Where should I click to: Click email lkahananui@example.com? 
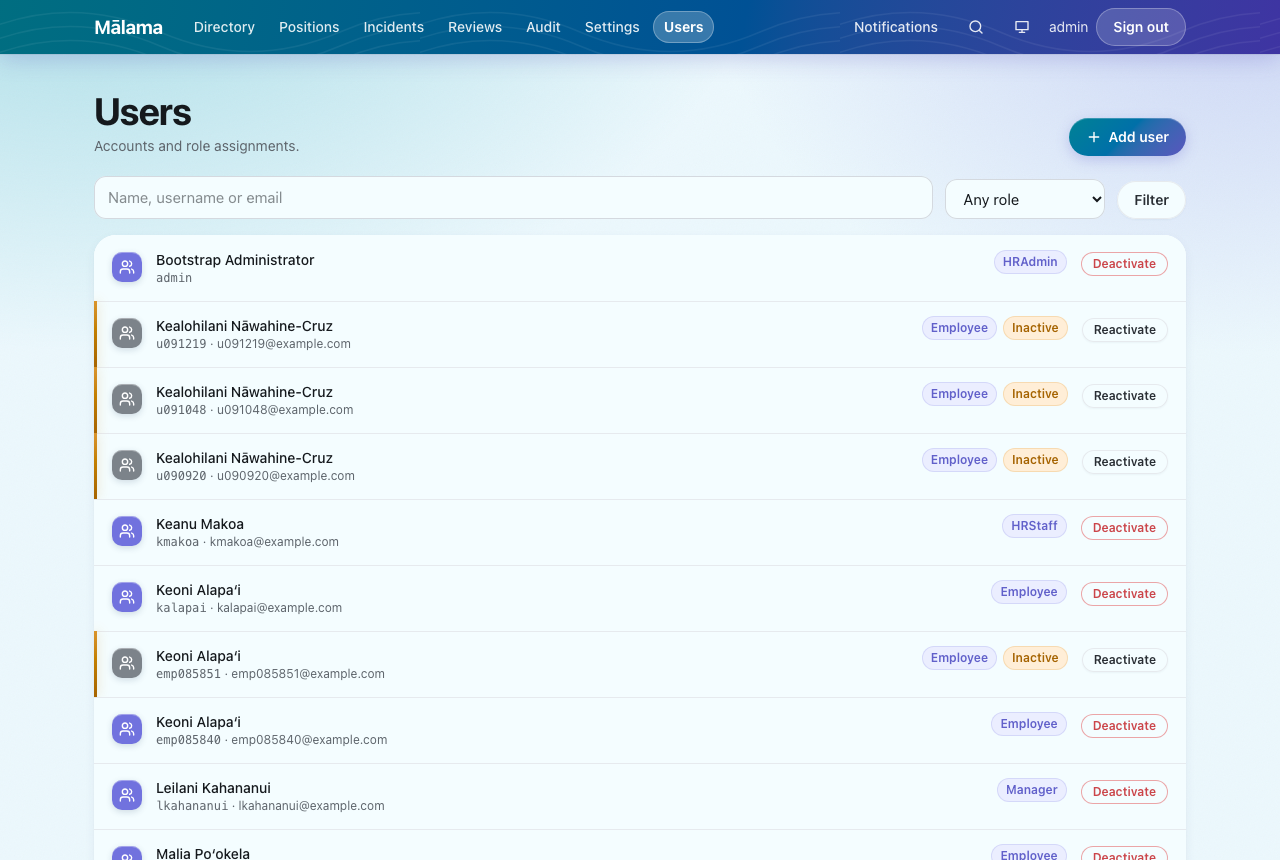311,806
